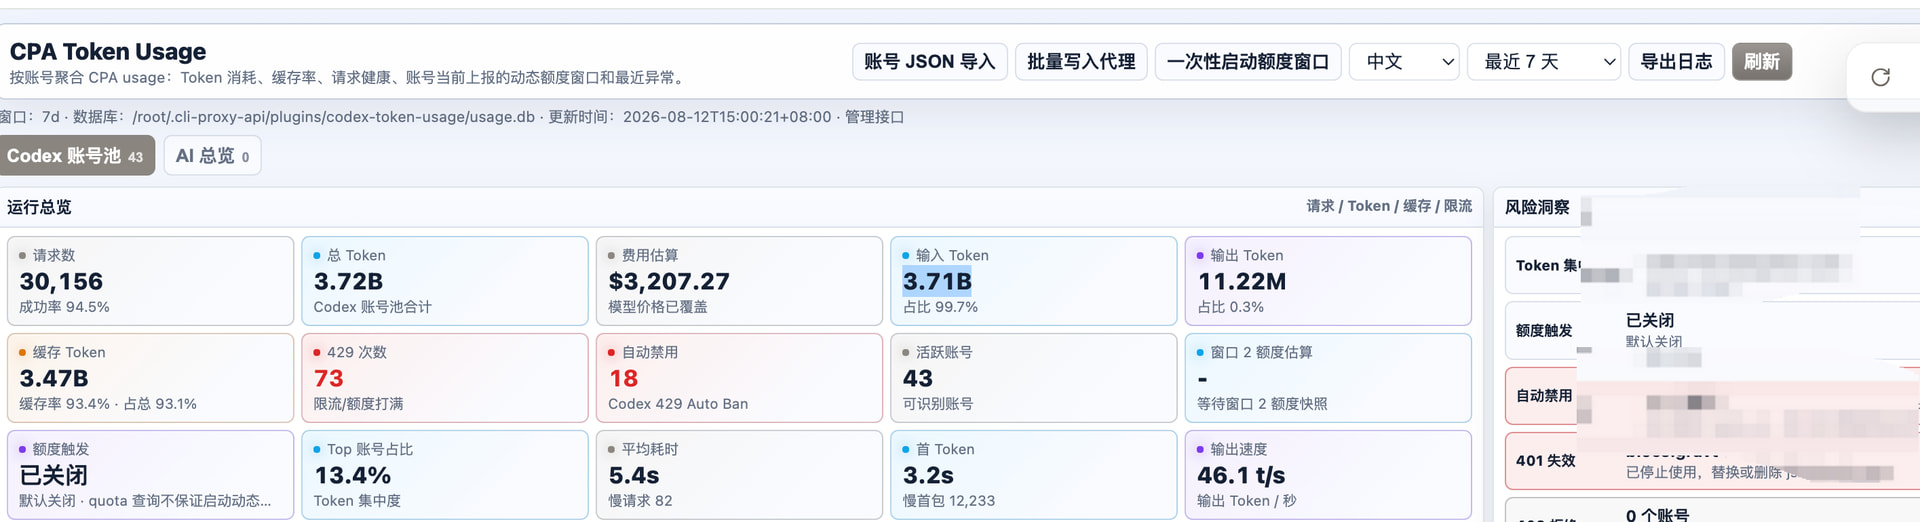Select the 额度触发 已关闭 card
1920x522 pixels.
point(150,475)
